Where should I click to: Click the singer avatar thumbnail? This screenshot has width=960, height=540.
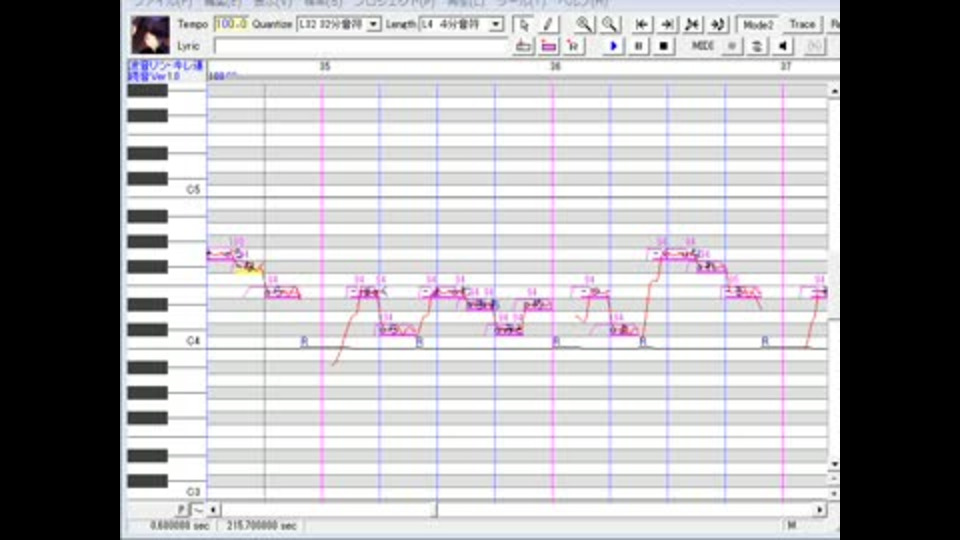[150, 35]
